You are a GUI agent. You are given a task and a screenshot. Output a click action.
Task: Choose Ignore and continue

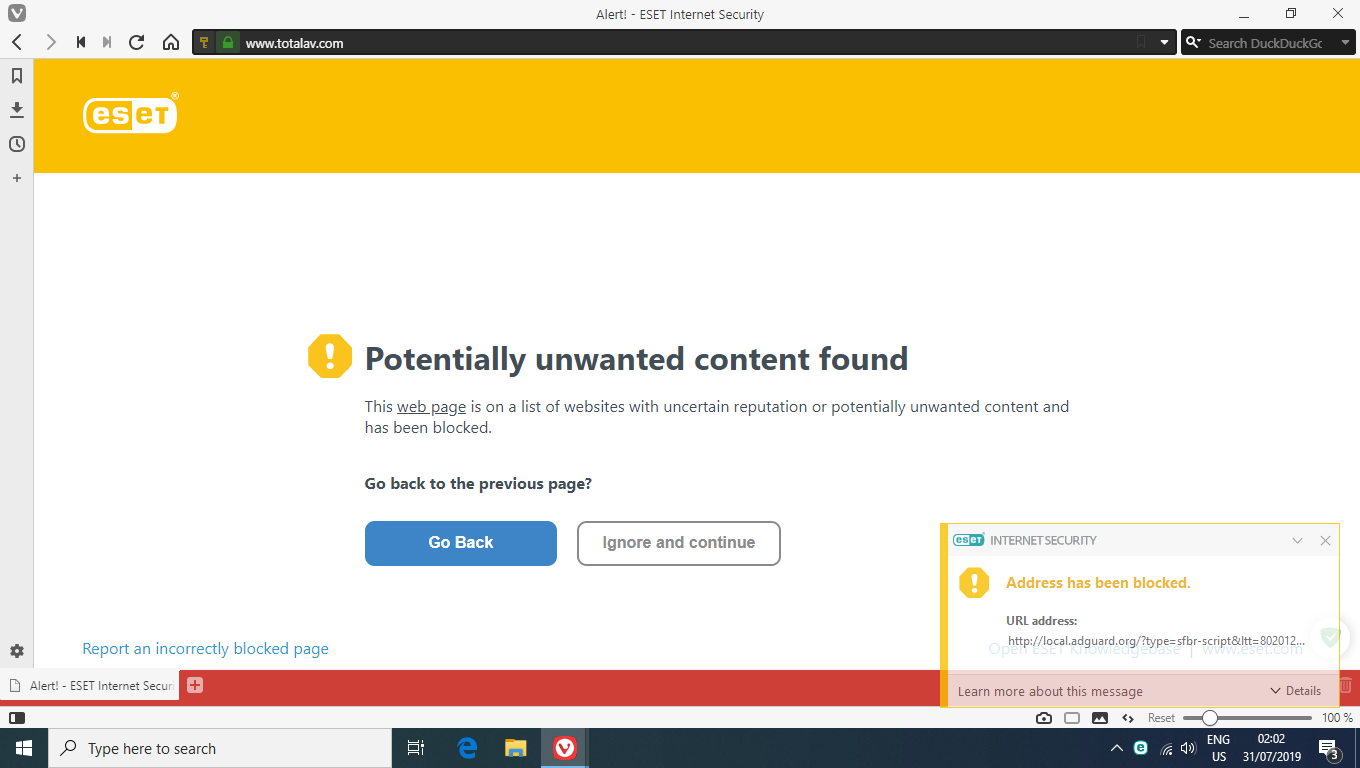[679, 543]
